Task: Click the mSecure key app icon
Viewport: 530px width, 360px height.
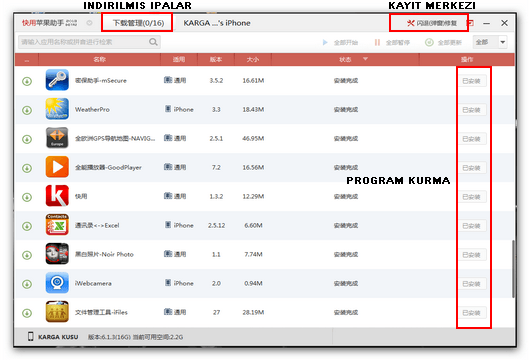Action: [57, 80]
